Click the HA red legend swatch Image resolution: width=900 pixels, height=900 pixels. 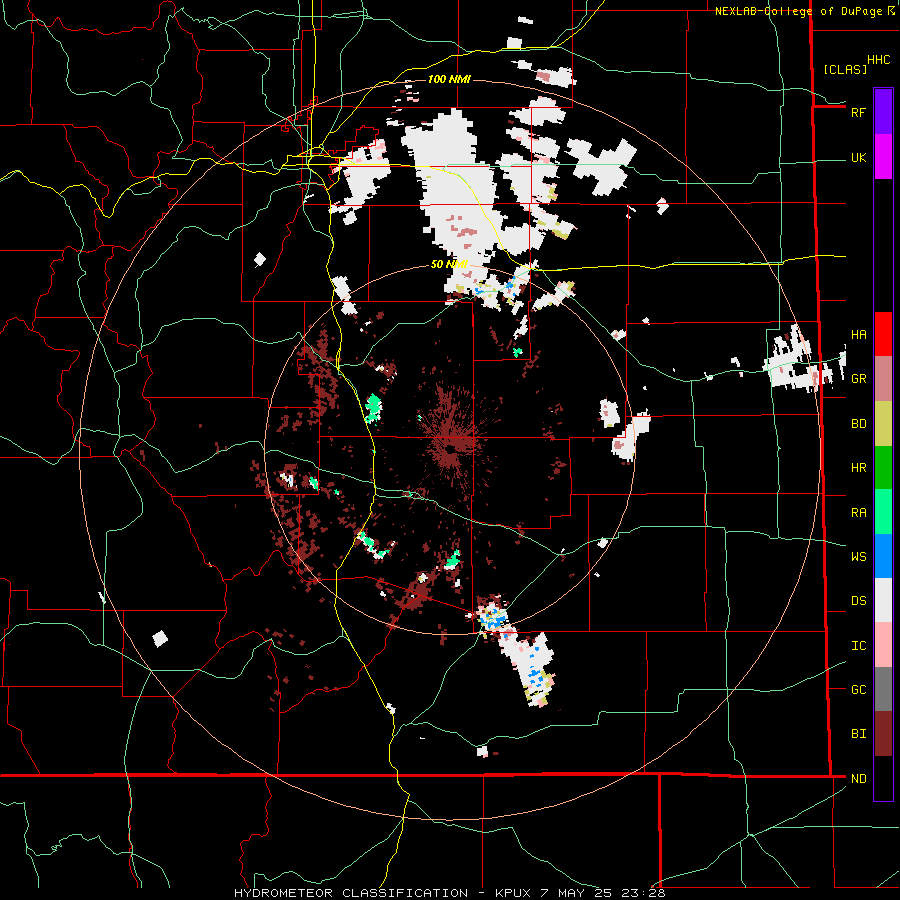click(883, 334)
